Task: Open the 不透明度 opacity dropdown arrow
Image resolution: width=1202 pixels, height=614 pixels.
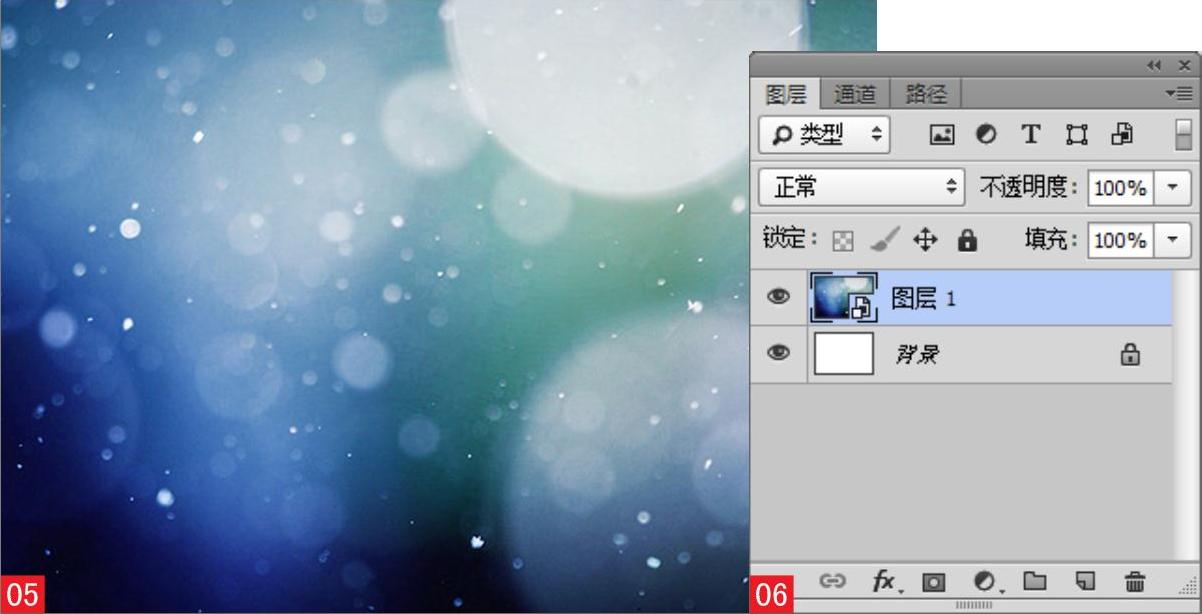Action: [x=1173, y=187]
